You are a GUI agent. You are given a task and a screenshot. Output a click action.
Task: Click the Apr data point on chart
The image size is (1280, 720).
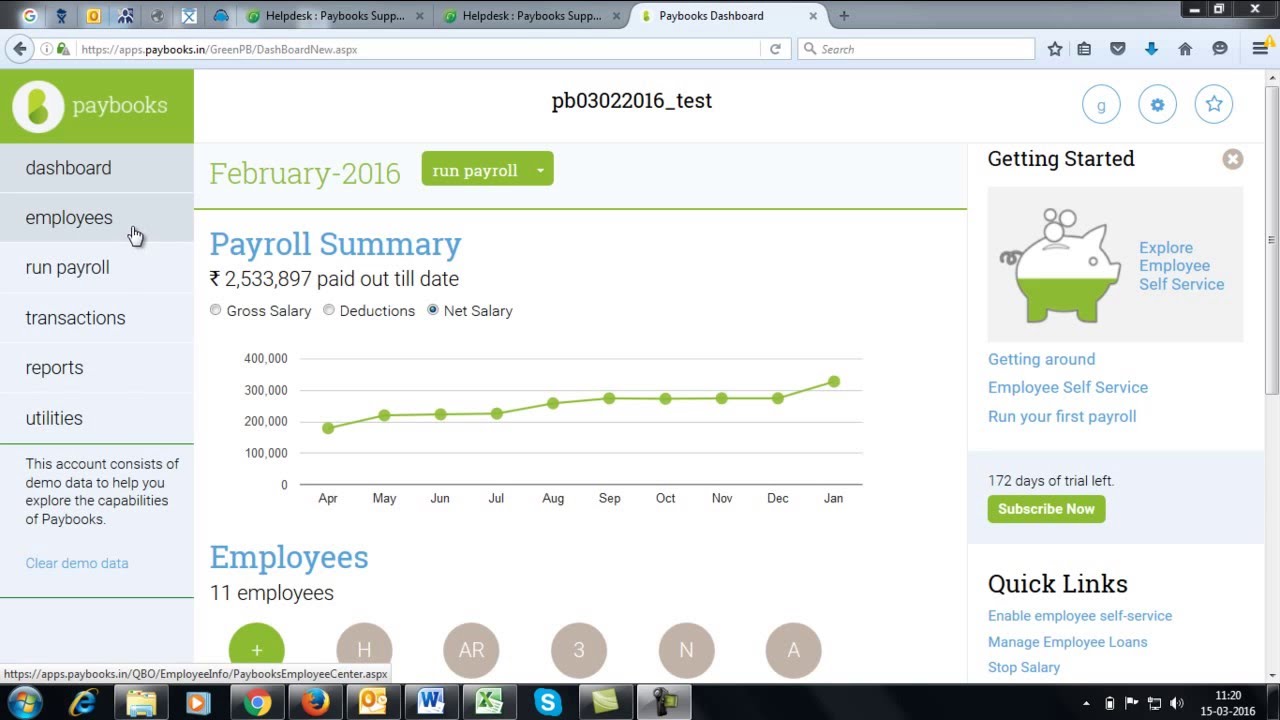(328, 428)
